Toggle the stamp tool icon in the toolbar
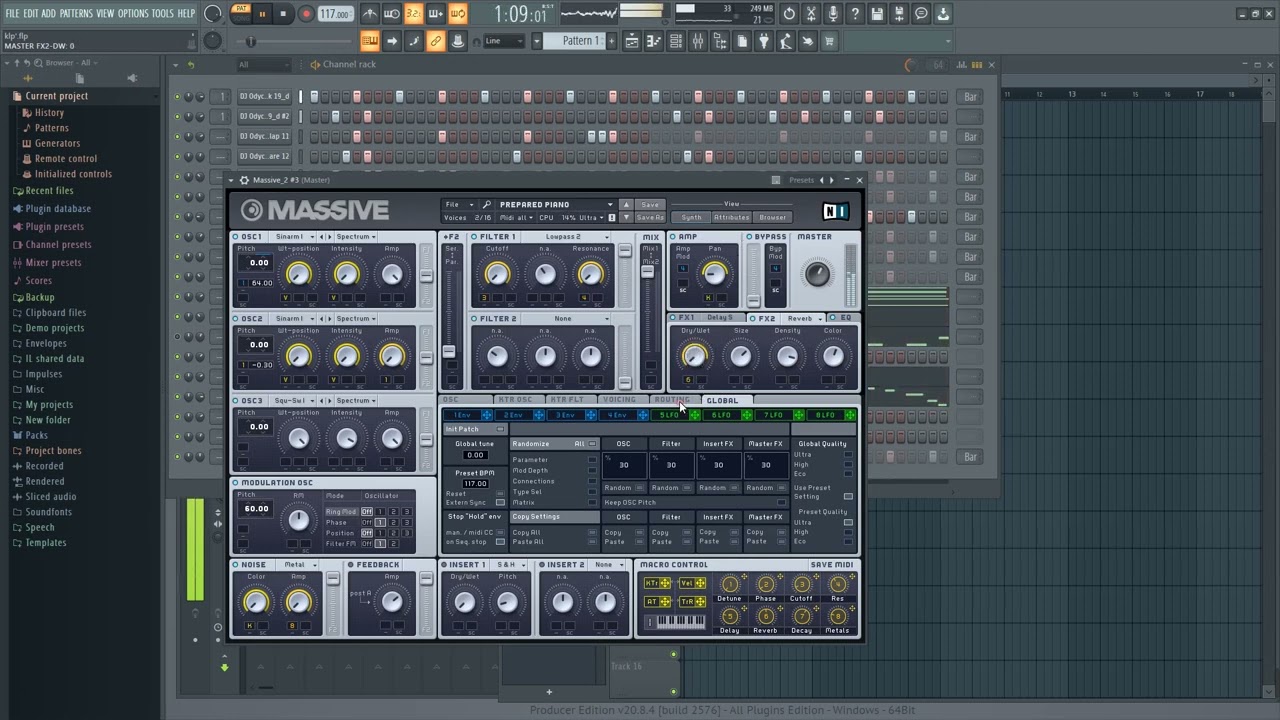 [458, 41]
